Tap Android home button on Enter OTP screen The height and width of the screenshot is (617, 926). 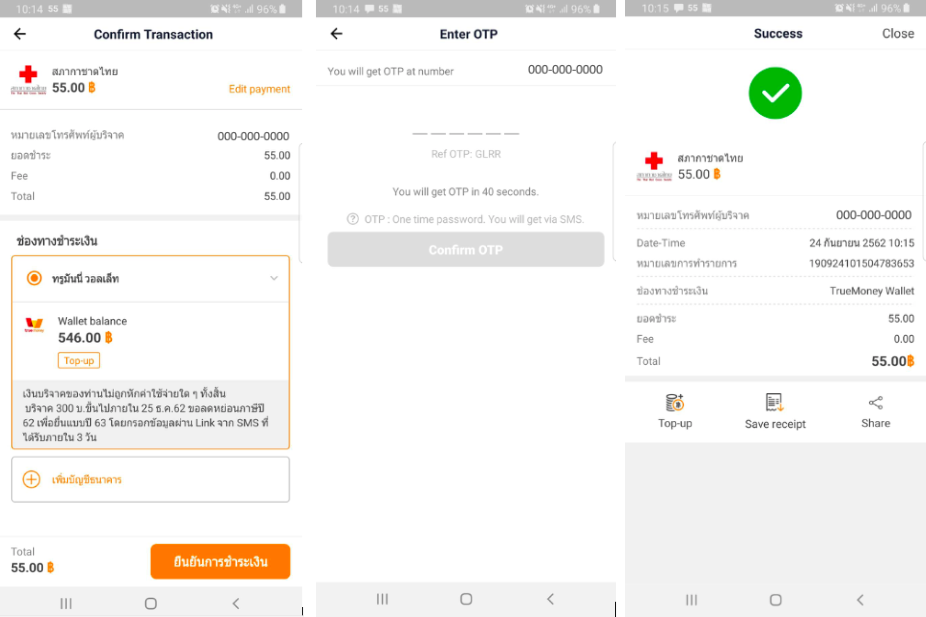pos(466,599)
